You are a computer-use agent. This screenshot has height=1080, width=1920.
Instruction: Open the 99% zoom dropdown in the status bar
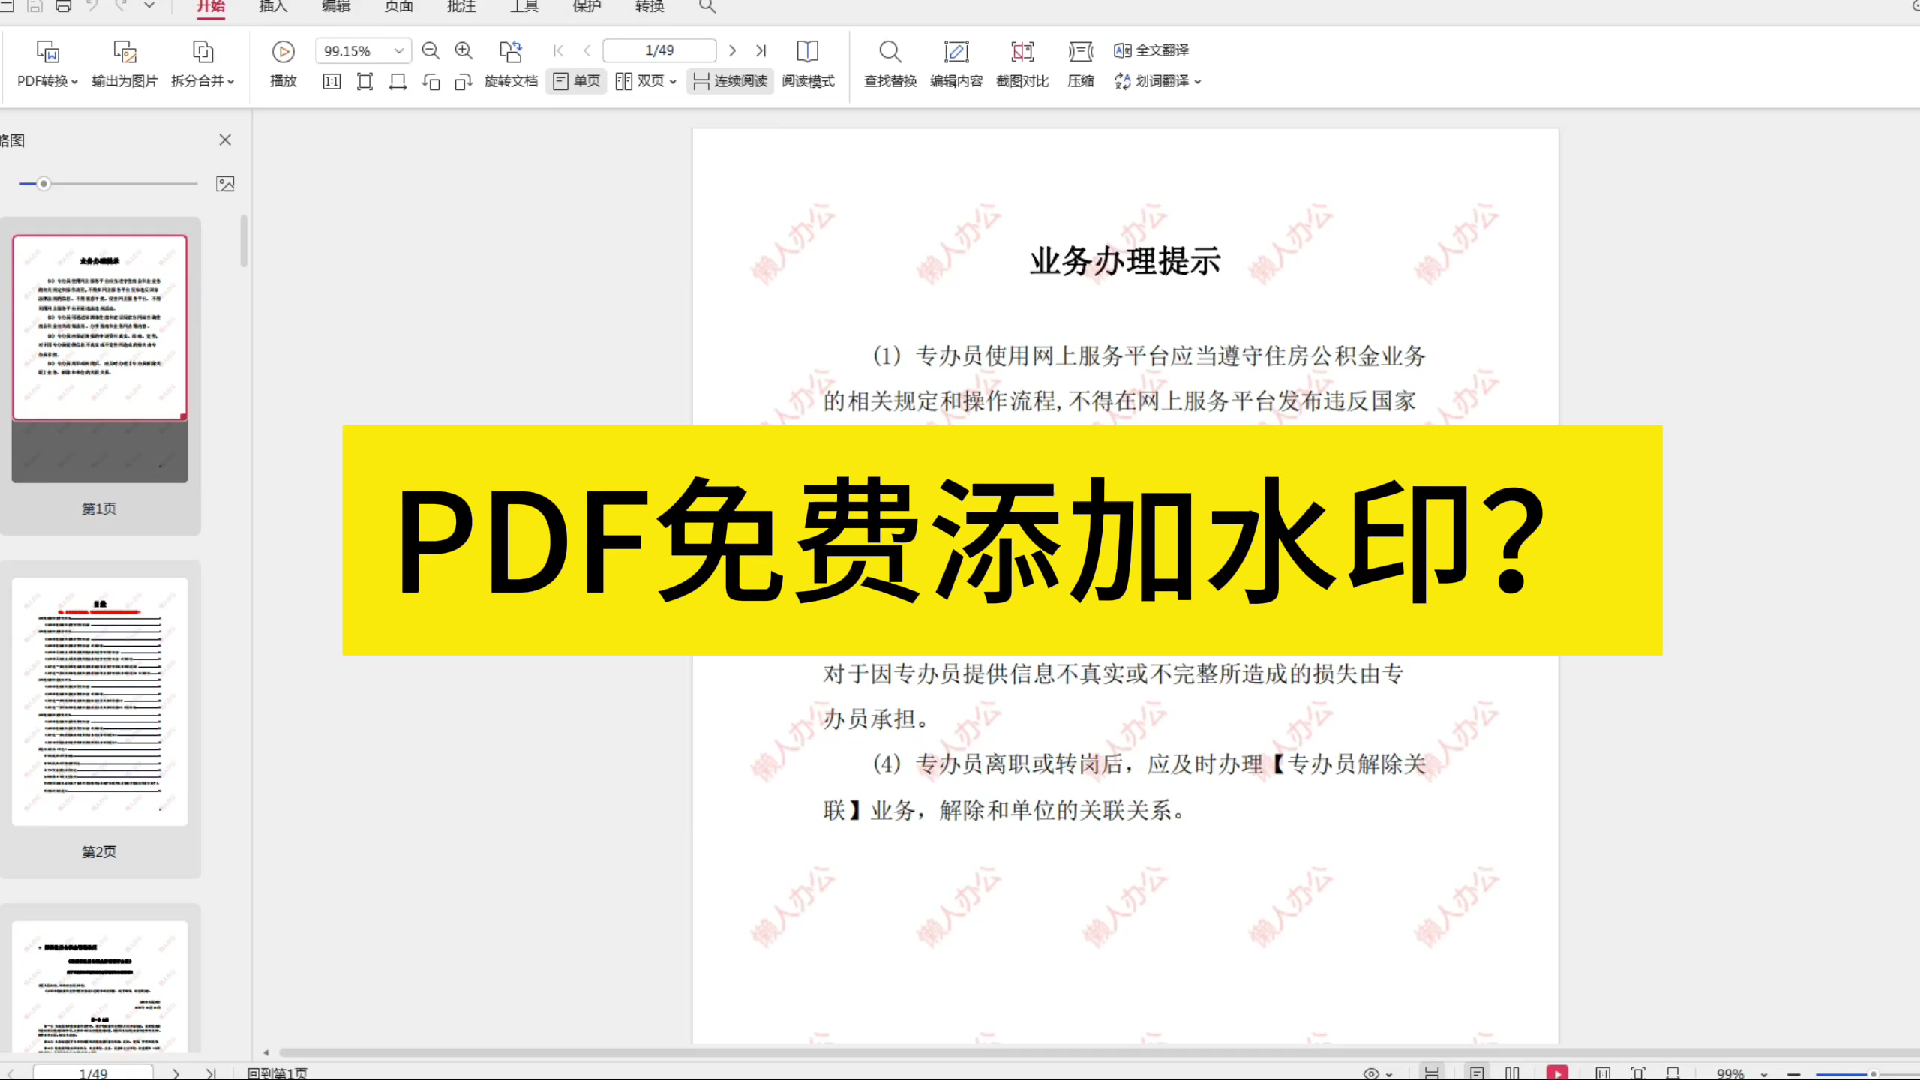tap(1764, 1074)
